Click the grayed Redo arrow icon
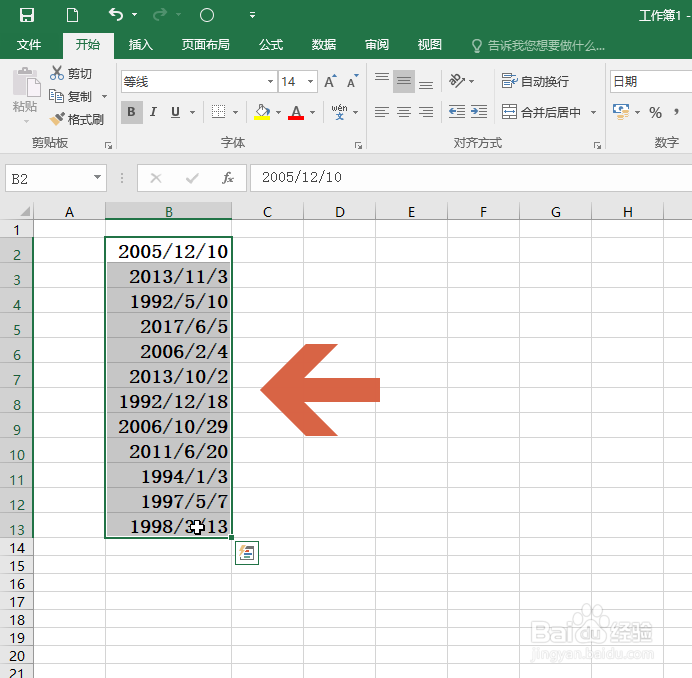692x678 pixels. [160, 15]
